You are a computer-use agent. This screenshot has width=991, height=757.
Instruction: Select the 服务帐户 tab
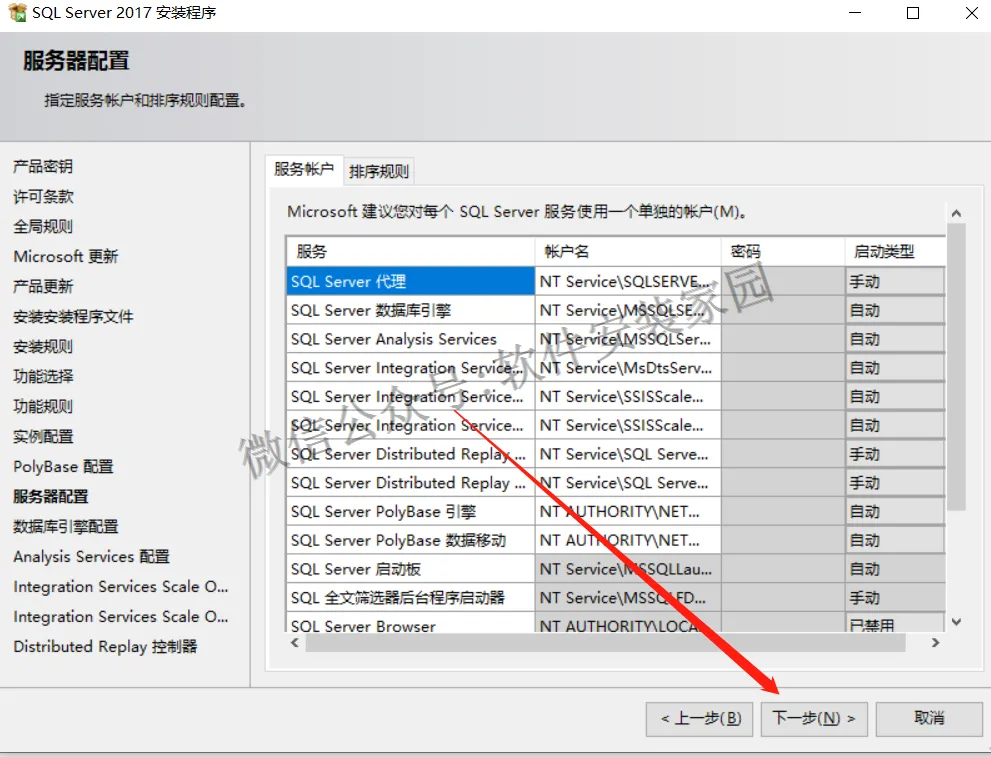(304, 169)
